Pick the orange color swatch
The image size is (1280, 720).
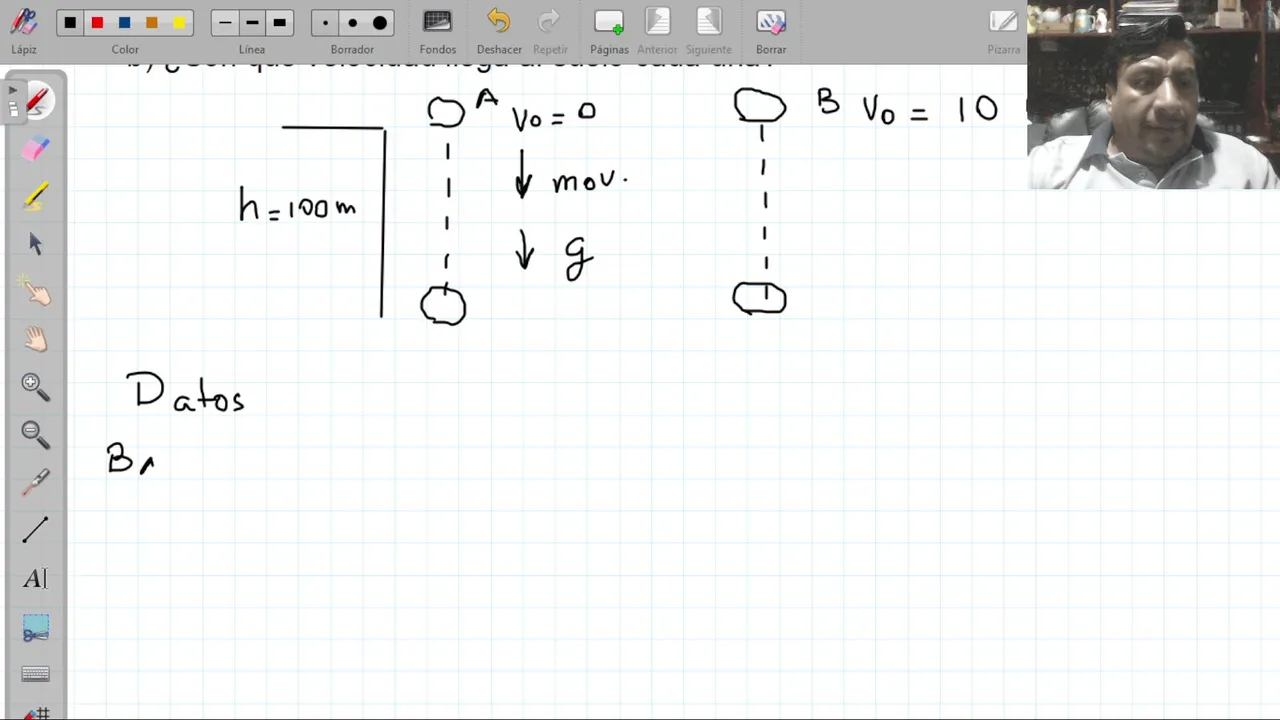151,23
